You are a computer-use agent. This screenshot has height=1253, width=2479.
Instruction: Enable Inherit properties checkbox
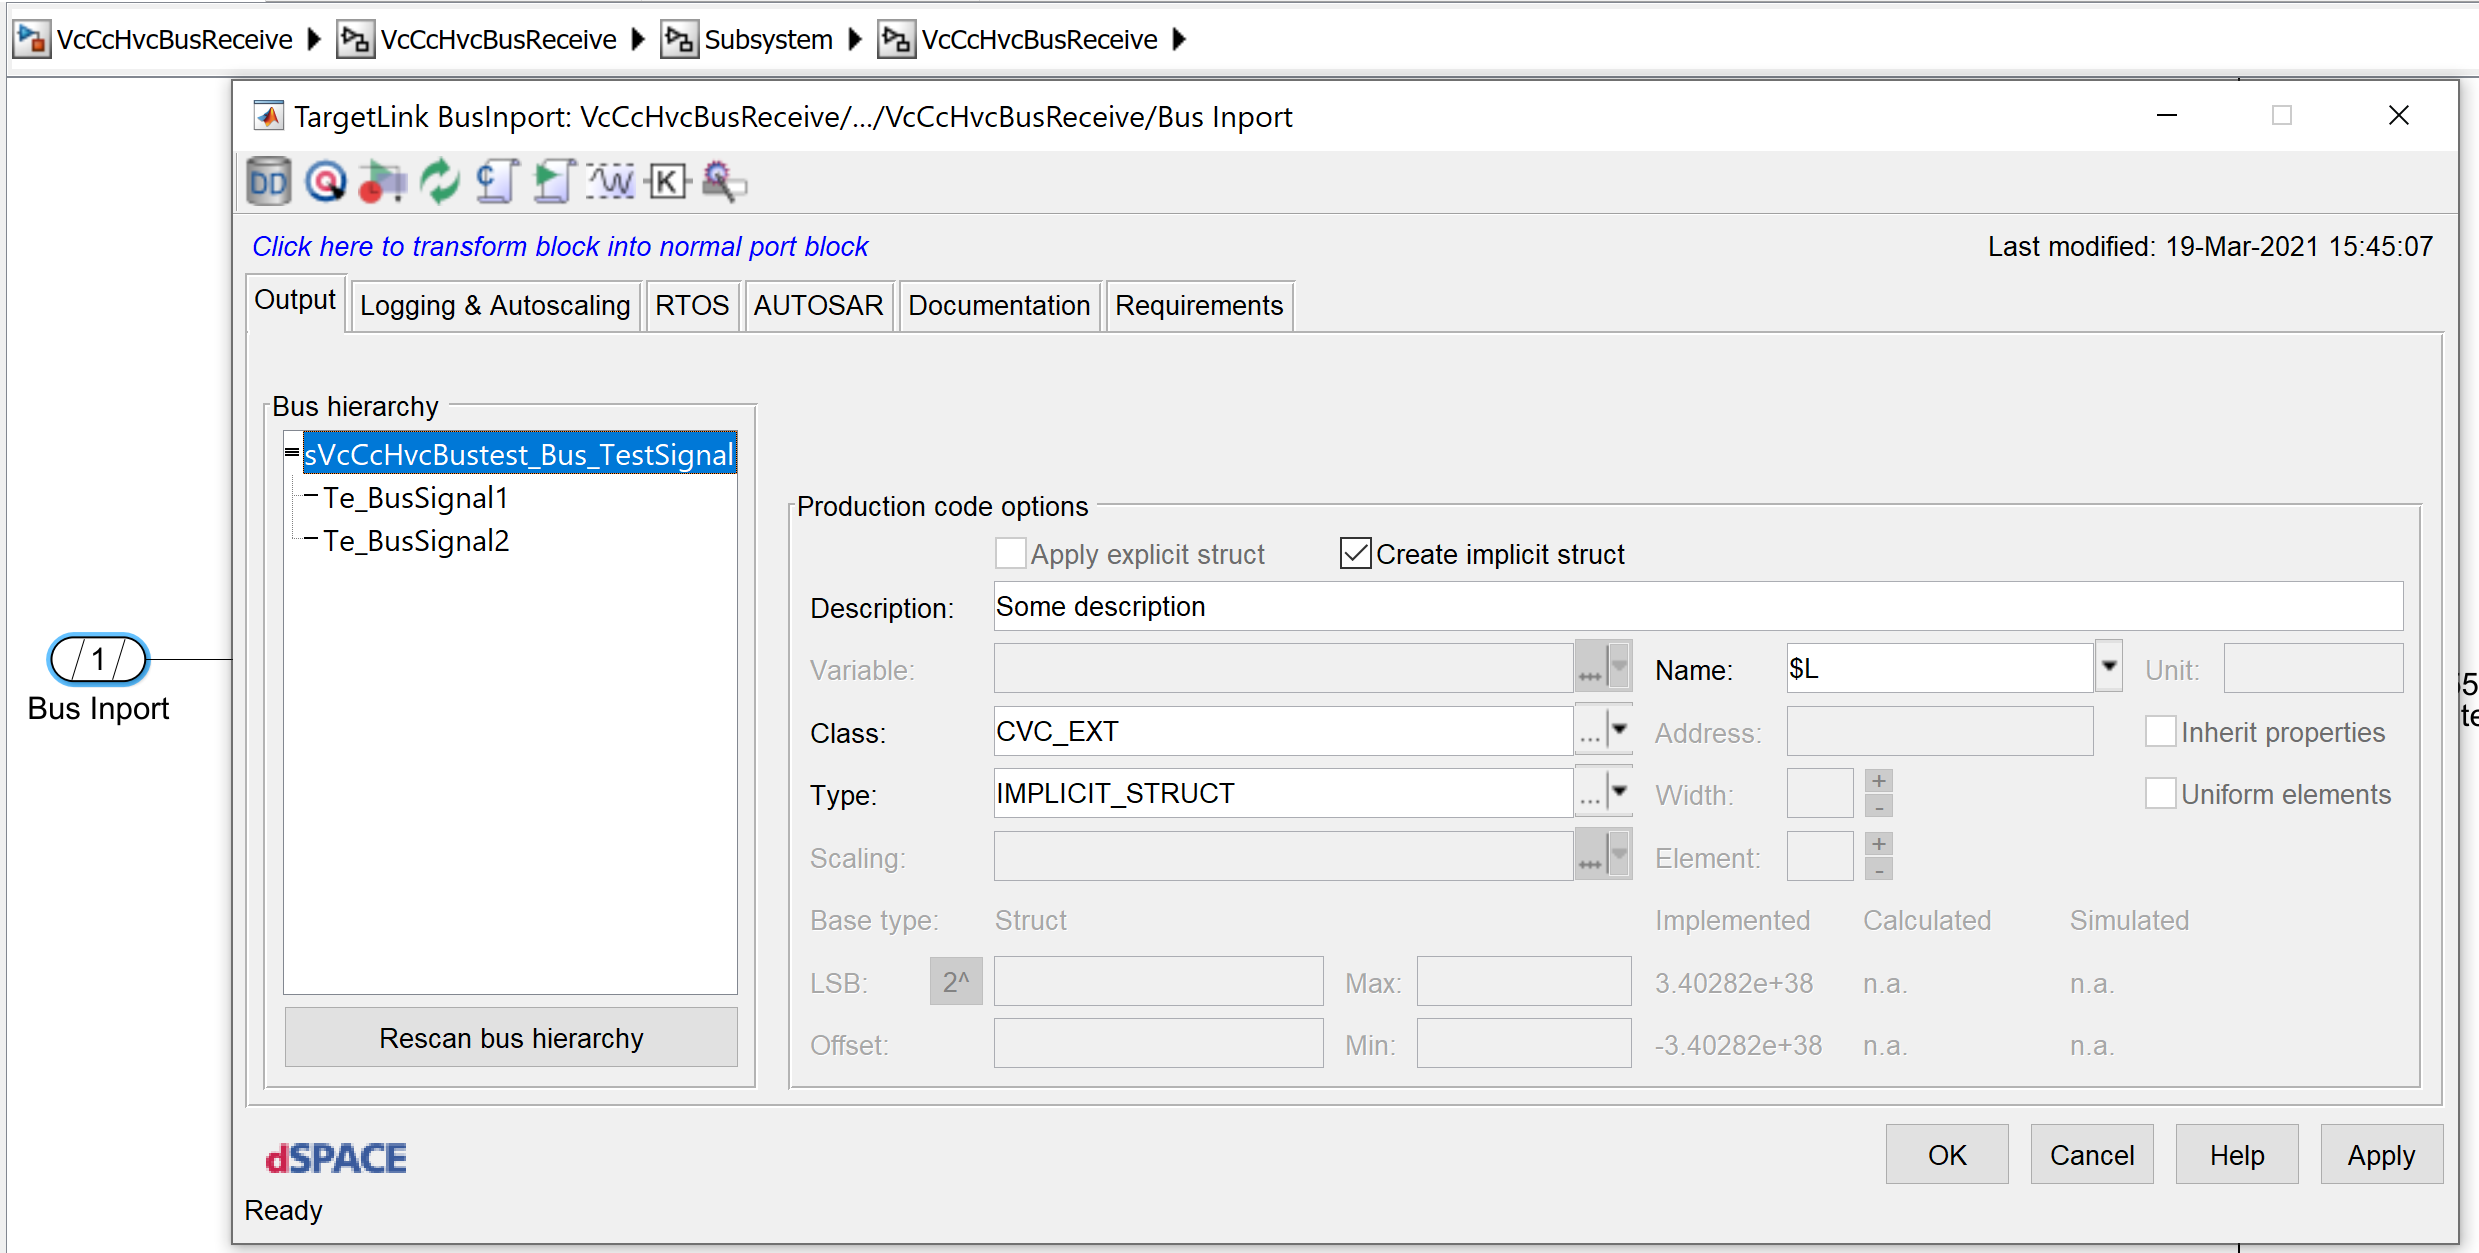pyautogui.click(x=2160, y=732)
